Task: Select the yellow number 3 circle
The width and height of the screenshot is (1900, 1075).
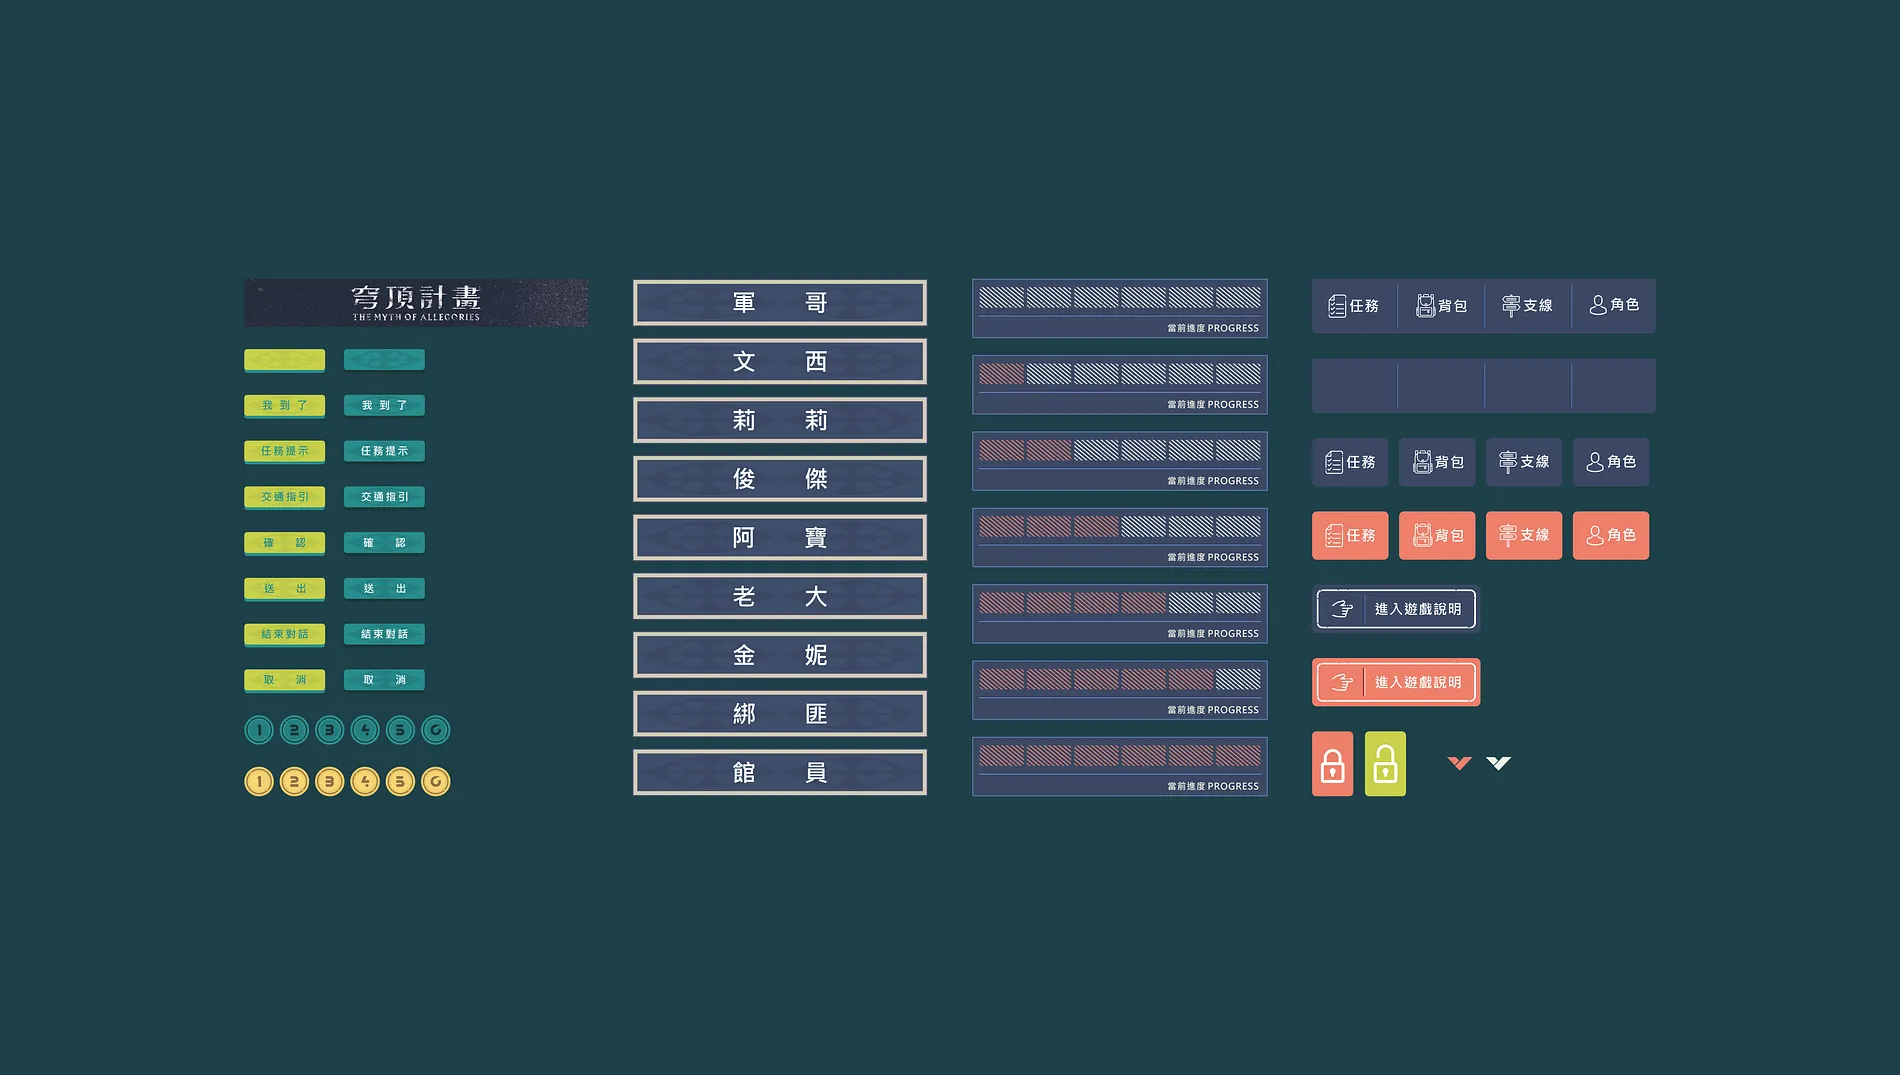Action: point(329,781)
